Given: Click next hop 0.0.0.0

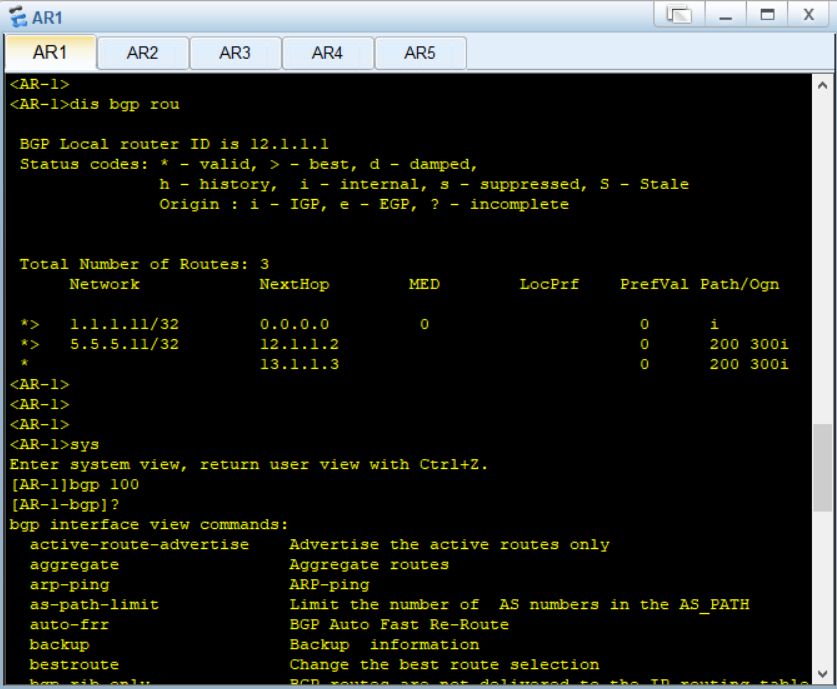Looking at the screenshot, I should click(294, 324).
